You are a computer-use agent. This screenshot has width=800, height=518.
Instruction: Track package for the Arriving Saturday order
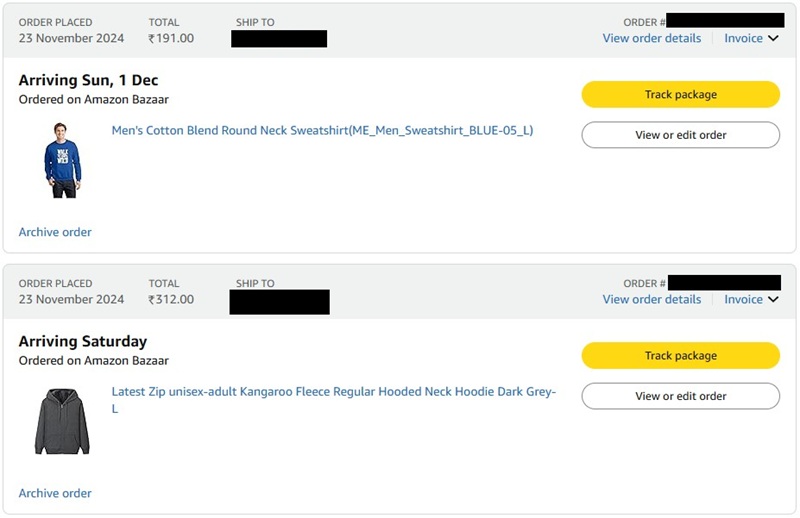(680, 355)
